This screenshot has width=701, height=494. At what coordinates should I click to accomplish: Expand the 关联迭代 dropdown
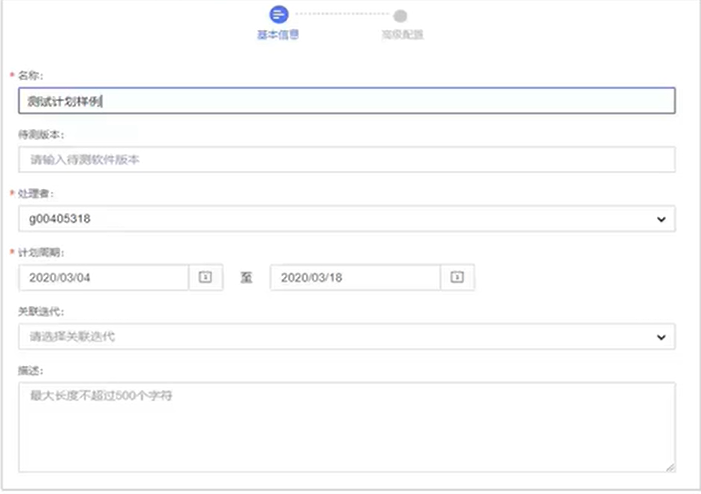tap(347, 337)
